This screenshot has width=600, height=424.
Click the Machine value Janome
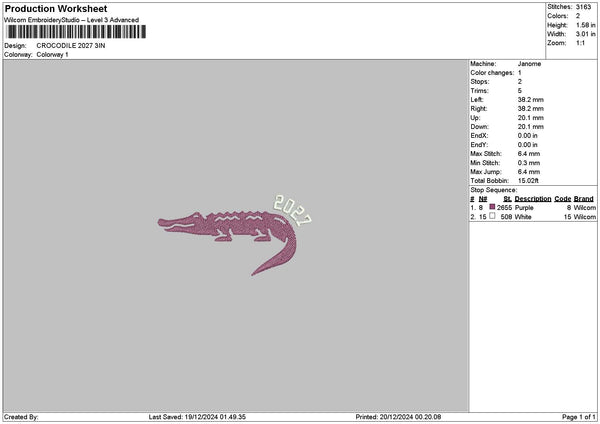pos(529,64)
